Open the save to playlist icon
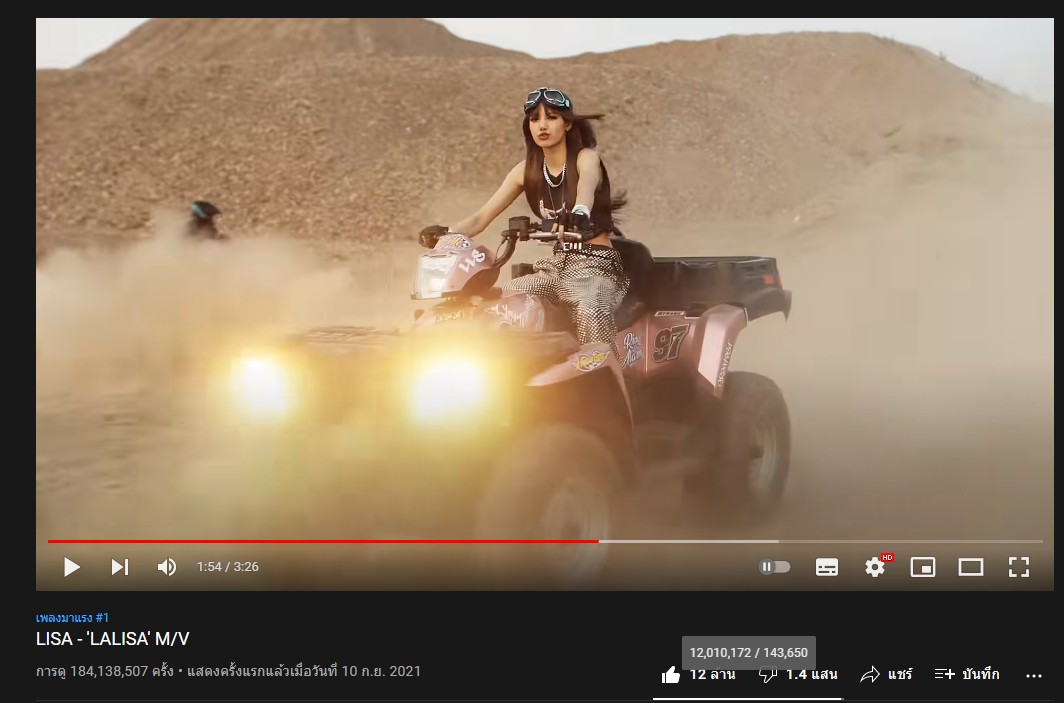The width and height of the screenshot is (1064, 703). [945, 674]
